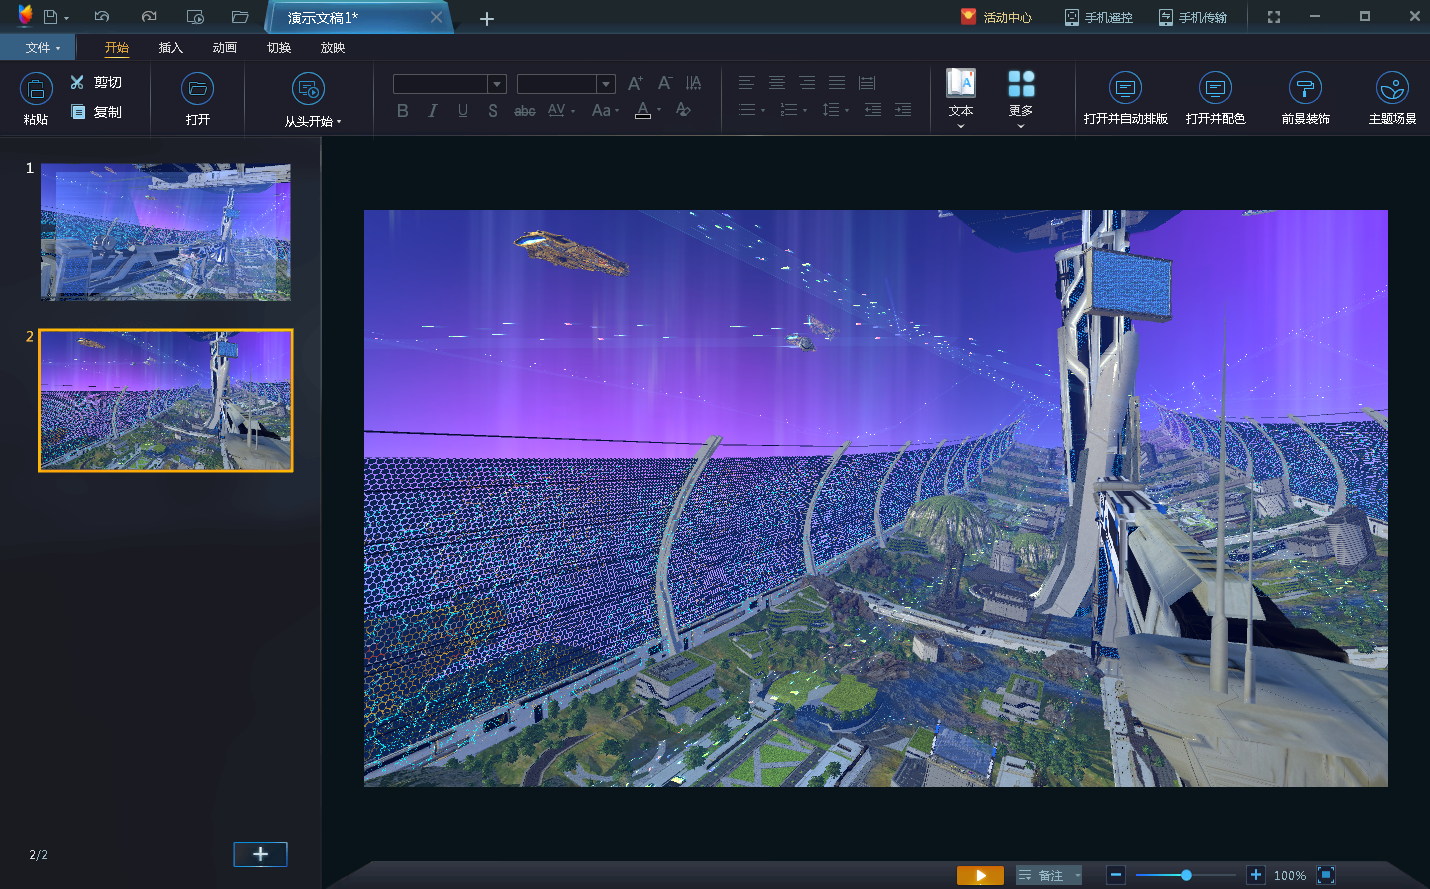Viewport: 1430px width, 889px height.
Task: Toggle center text alignment
Action: [777, 83]
